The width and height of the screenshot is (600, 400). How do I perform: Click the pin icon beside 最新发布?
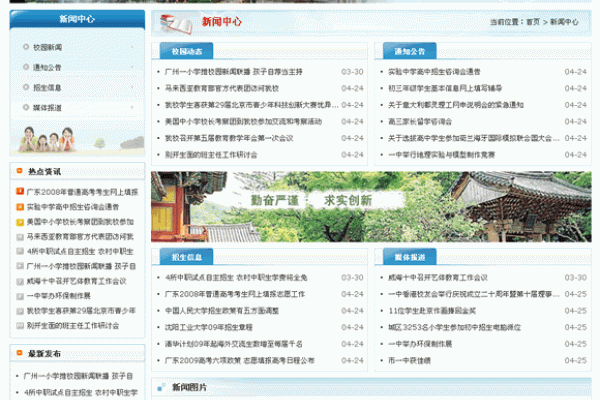pos(20,354)
